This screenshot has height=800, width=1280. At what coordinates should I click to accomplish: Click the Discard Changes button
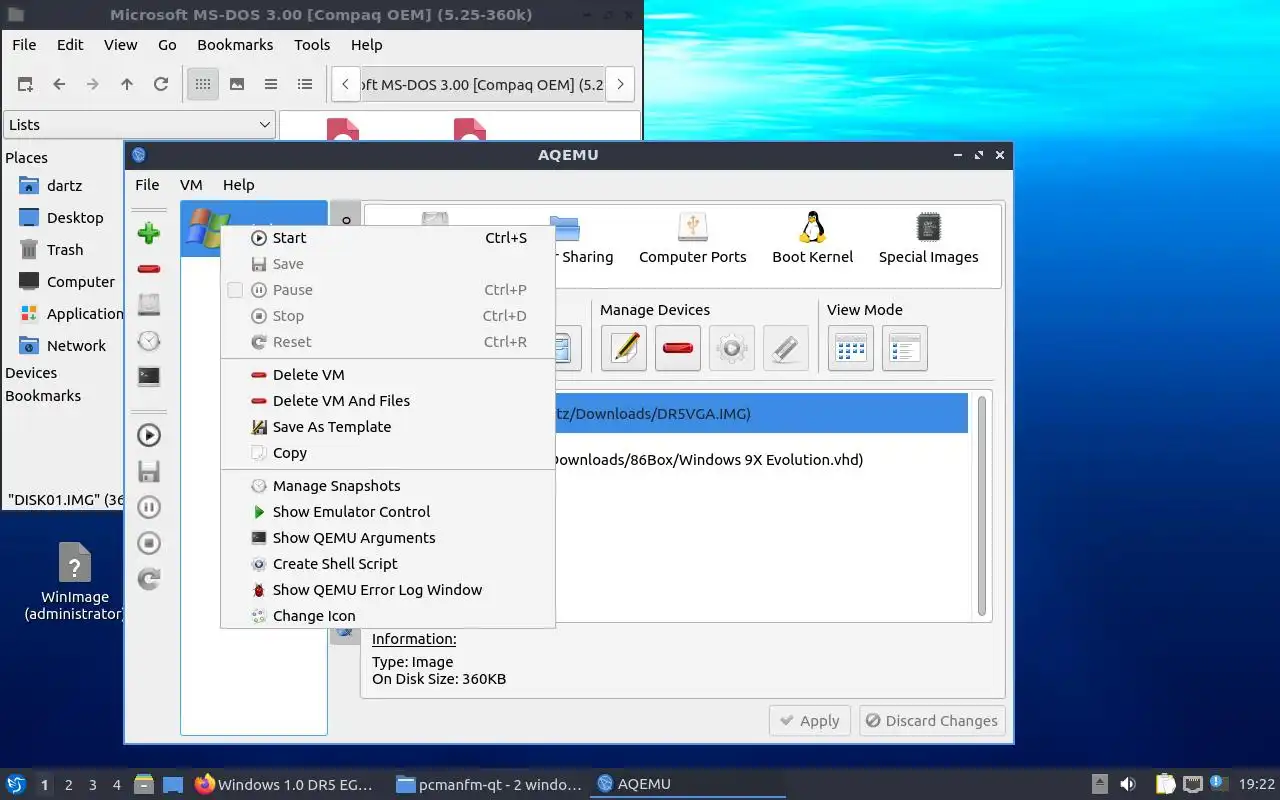[932, 721]
